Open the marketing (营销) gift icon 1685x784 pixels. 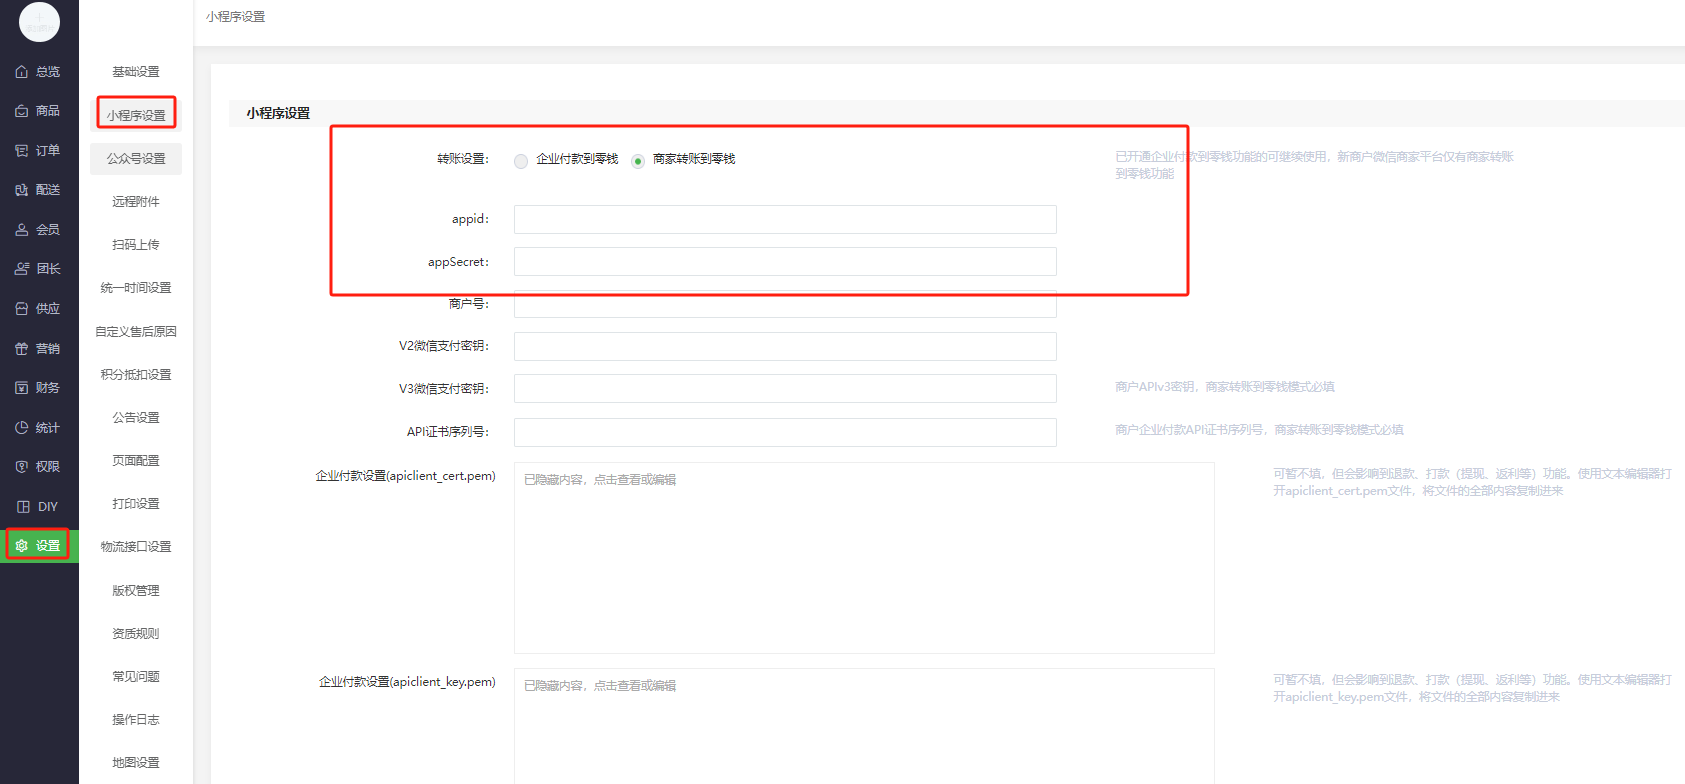22,349
